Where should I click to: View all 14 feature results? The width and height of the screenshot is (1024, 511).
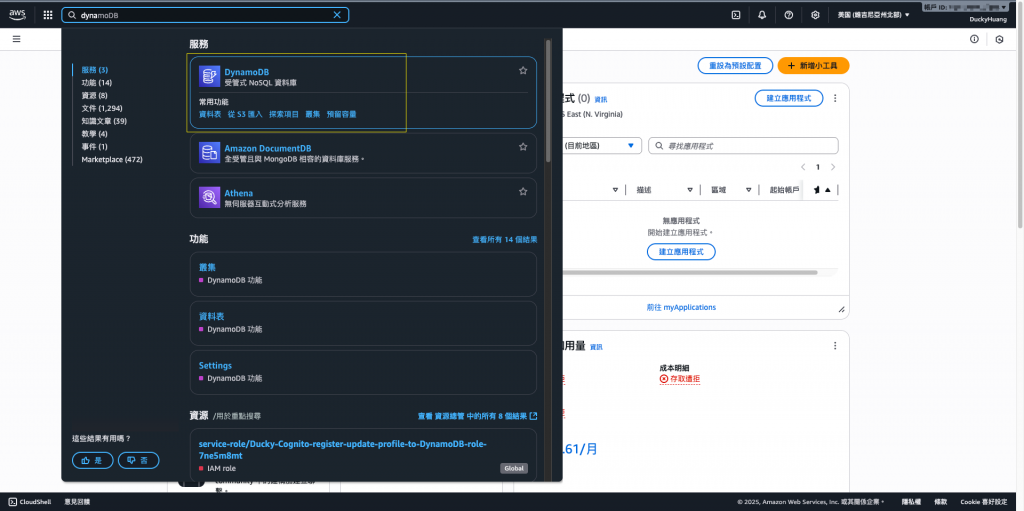(x=505, y=240)
